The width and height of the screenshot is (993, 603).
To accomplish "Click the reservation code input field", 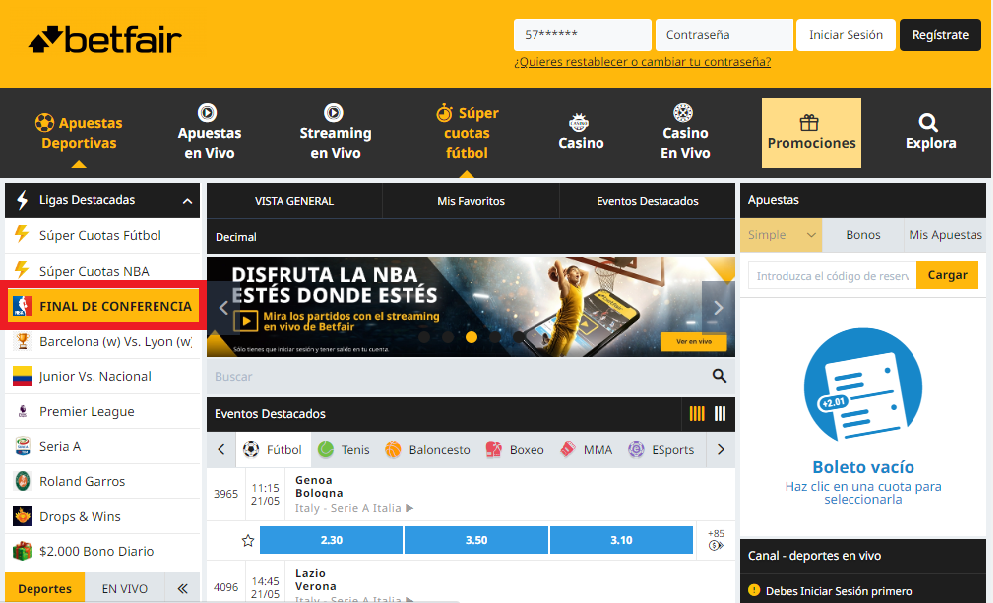I will [x=832, y=276].
